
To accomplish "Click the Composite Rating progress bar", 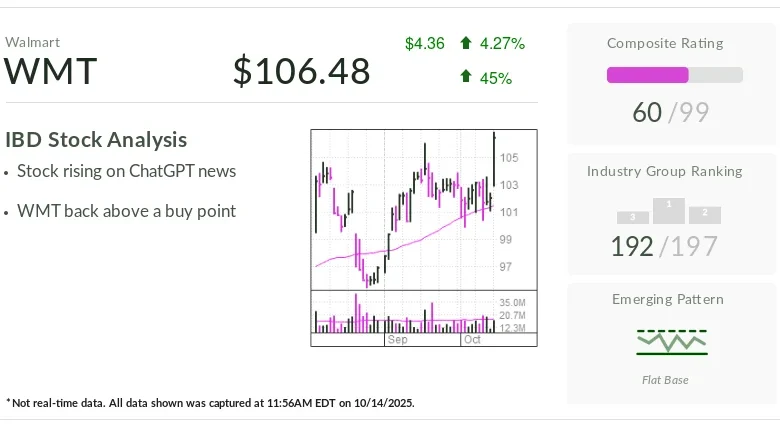I will point(674,75).
